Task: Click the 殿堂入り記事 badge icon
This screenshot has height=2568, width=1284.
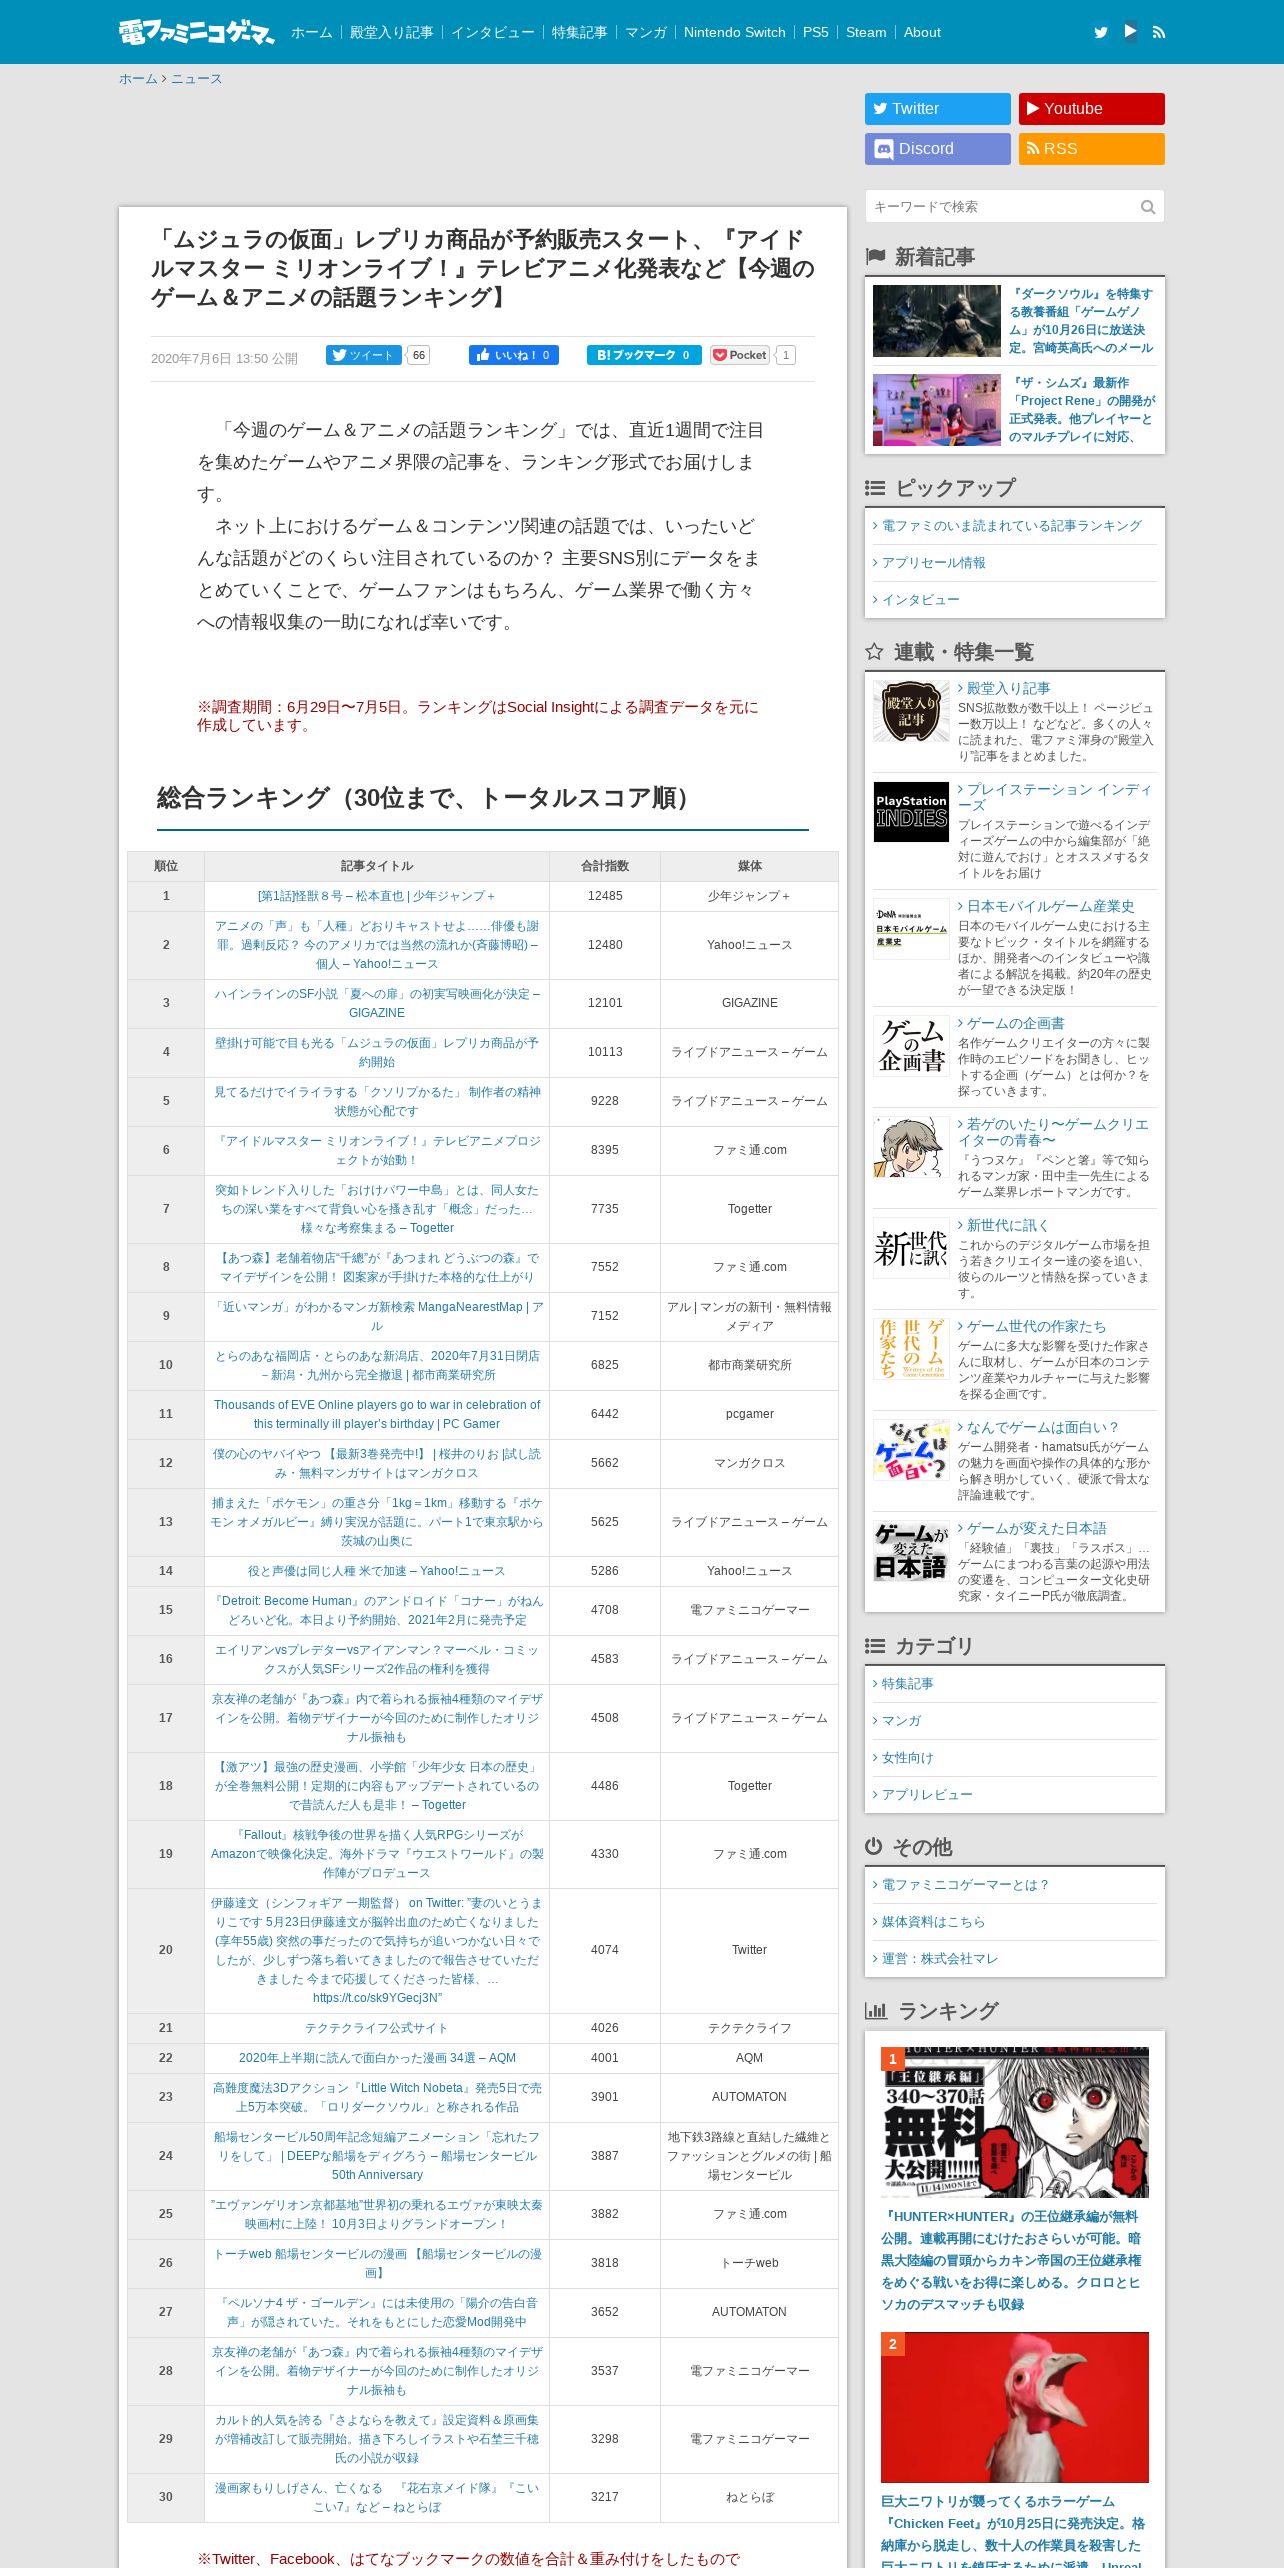Action: coord(911,711)
